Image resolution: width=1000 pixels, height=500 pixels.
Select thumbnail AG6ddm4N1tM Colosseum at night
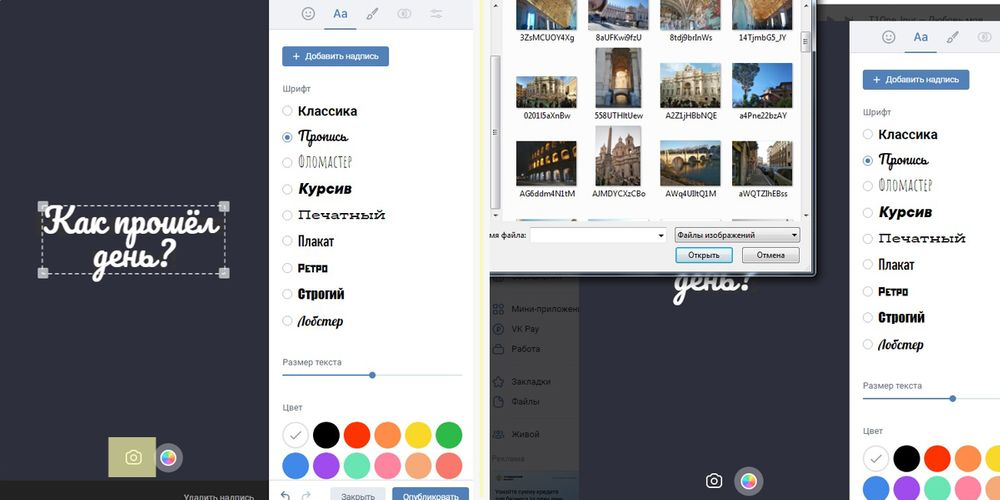(547, 163)
